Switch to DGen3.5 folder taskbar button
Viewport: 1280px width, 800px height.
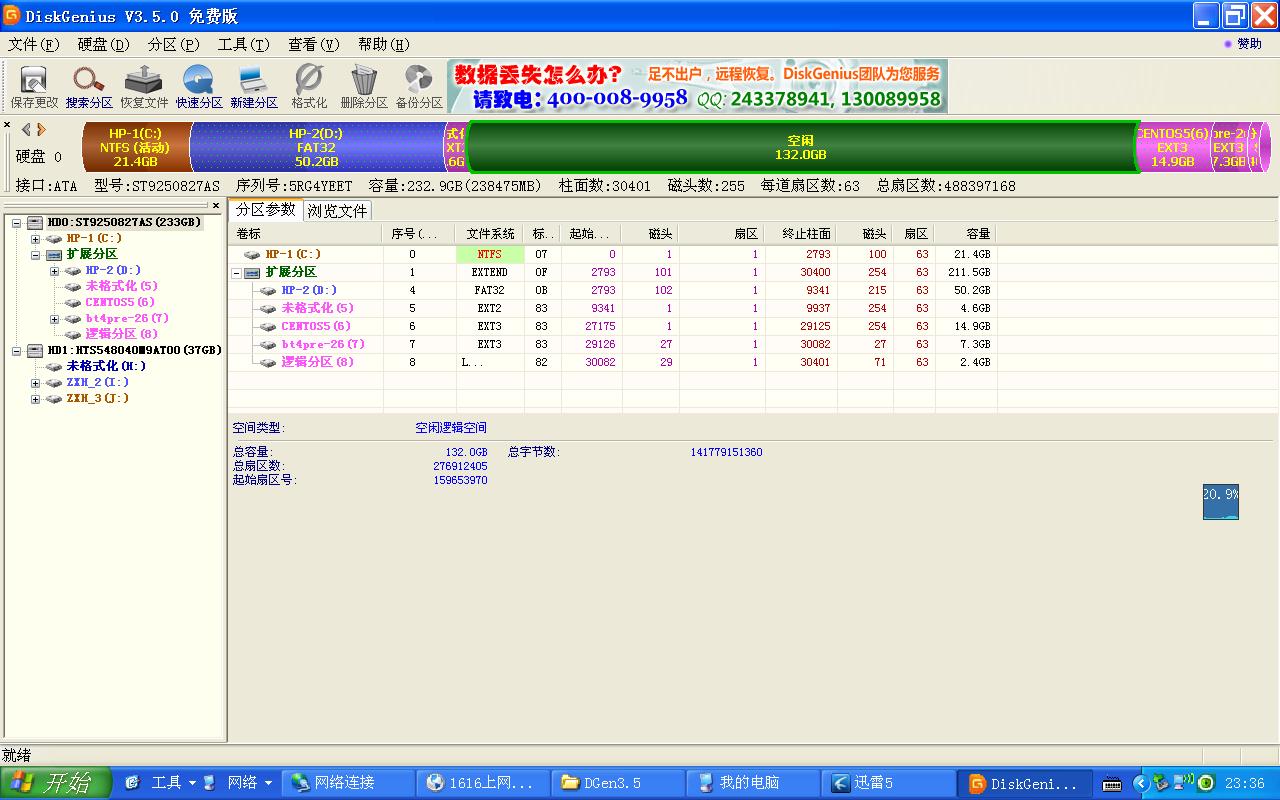[x=618, y=783]
